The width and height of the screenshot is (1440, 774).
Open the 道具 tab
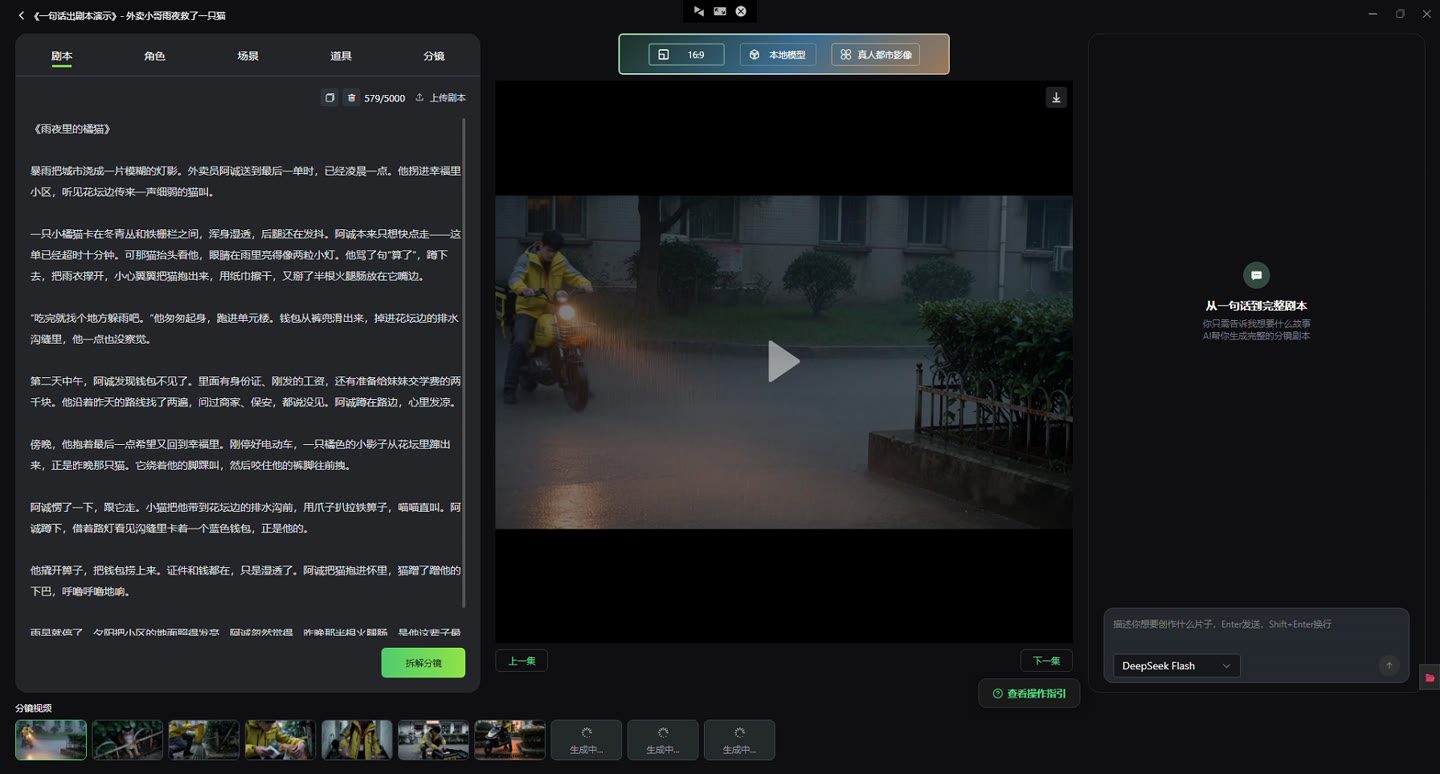tap(341, 56)
